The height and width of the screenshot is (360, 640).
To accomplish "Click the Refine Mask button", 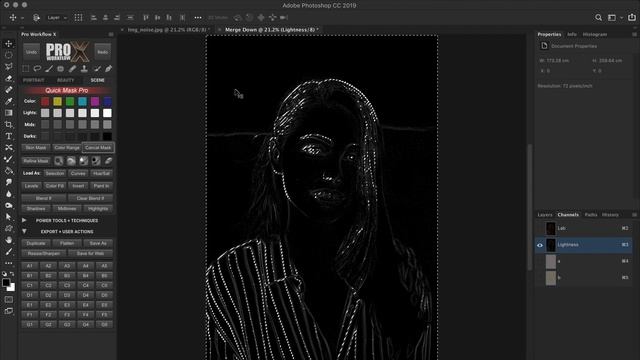I will coord(36,161).
